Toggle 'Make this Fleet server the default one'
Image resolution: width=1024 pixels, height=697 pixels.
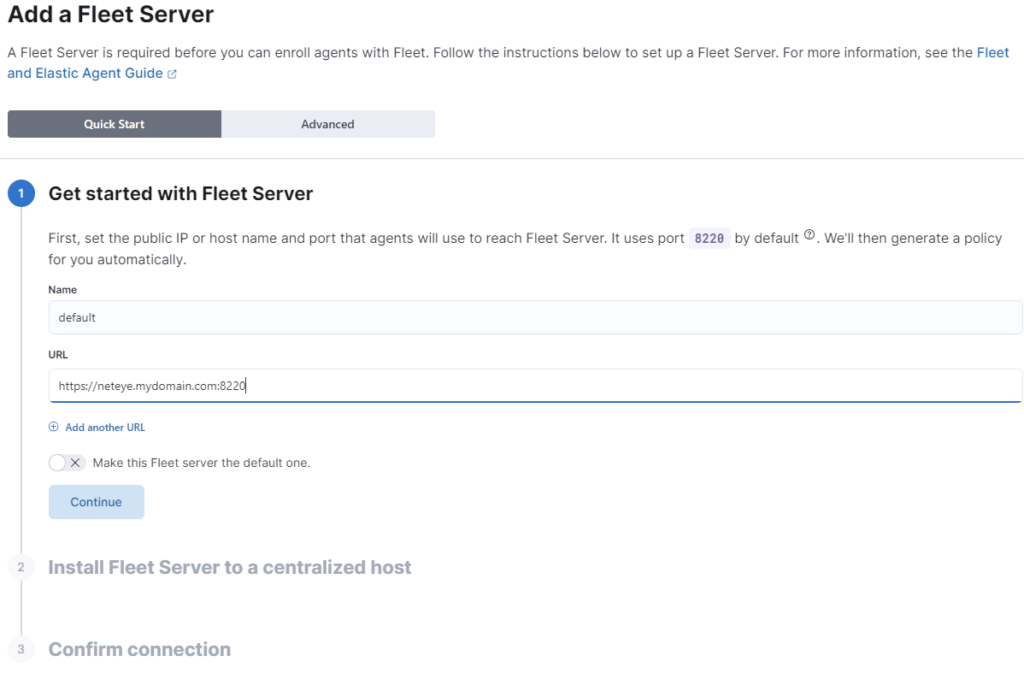pyautogui.click(x=67, y=462)
